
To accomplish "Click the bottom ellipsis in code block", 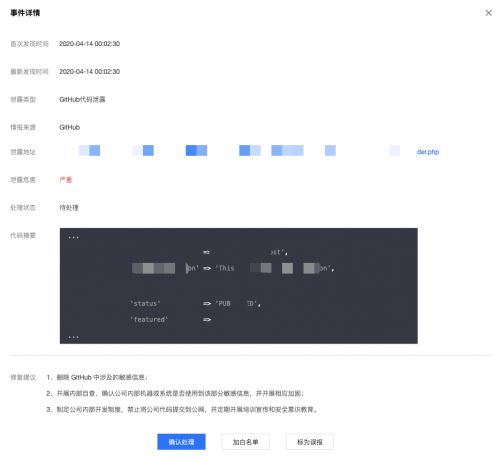I will point(73,337).
